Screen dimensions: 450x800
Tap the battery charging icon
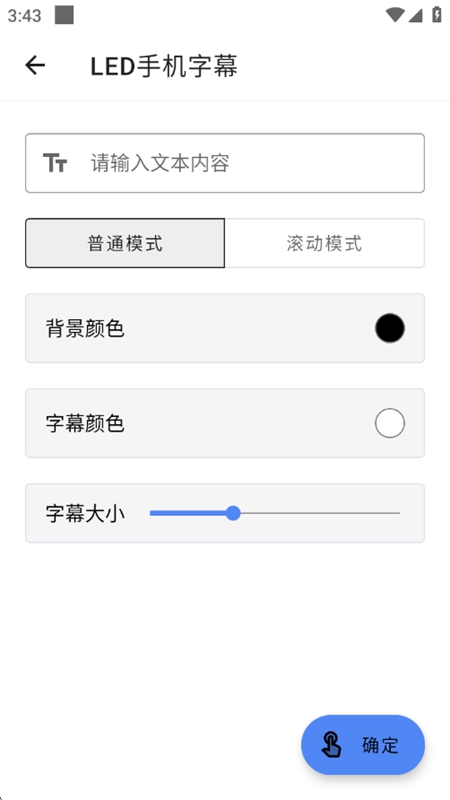click(x=437, y=14)
